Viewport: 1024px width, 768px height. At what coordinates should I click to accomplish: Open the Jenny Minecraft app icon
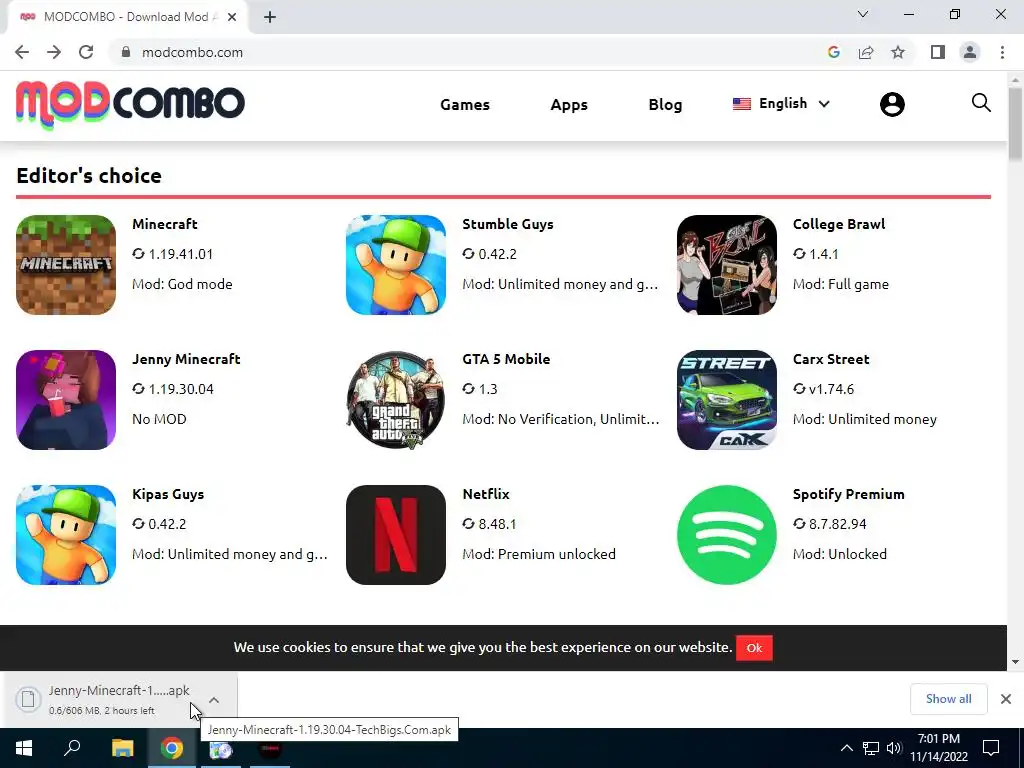[66, 400]
